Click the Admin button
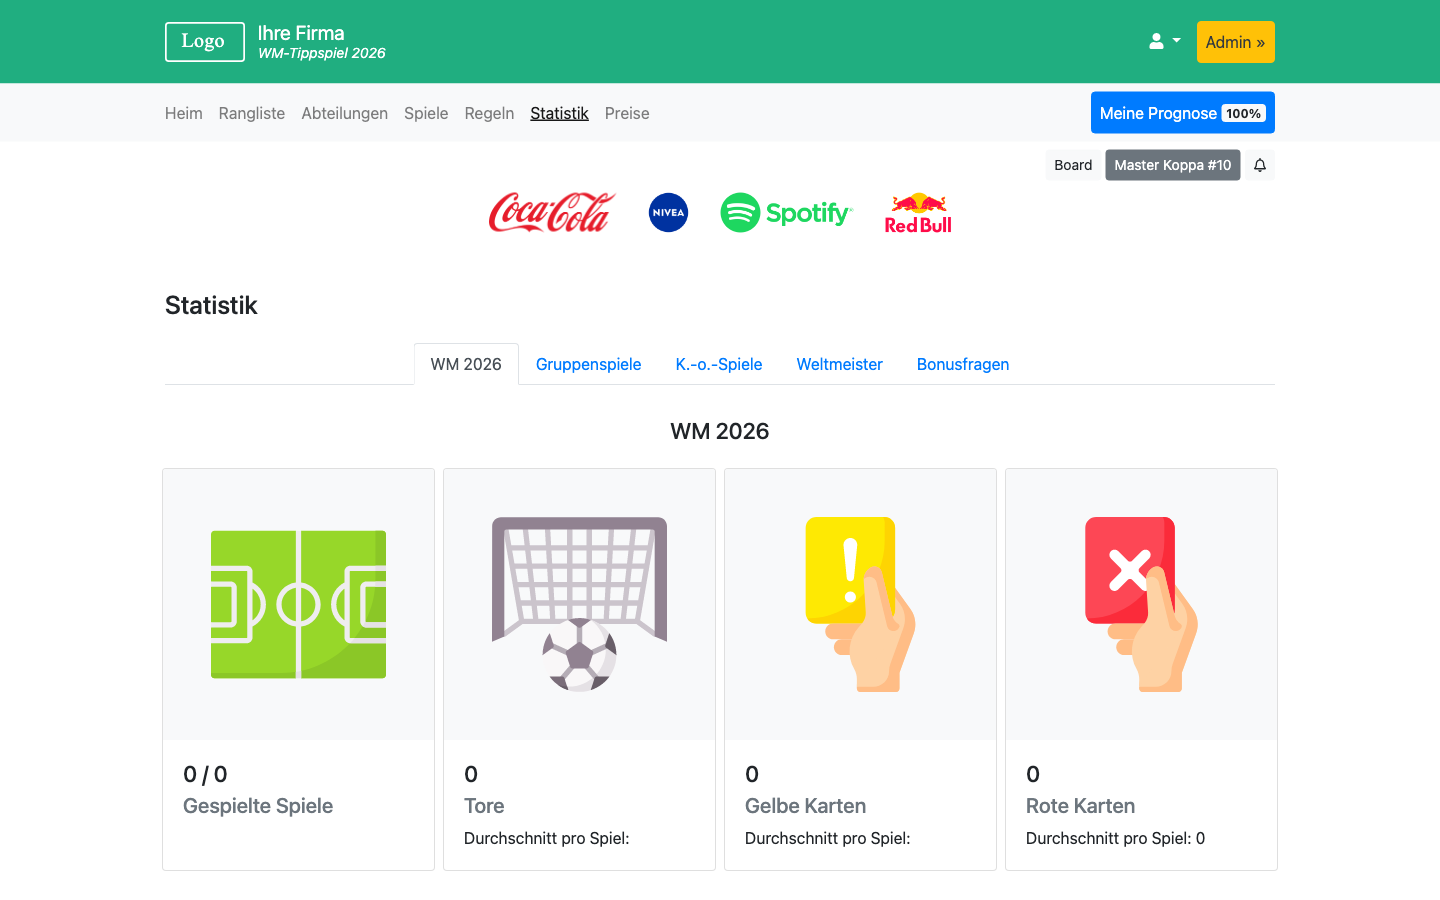 pyautogui.click(x=1235, y=41)
